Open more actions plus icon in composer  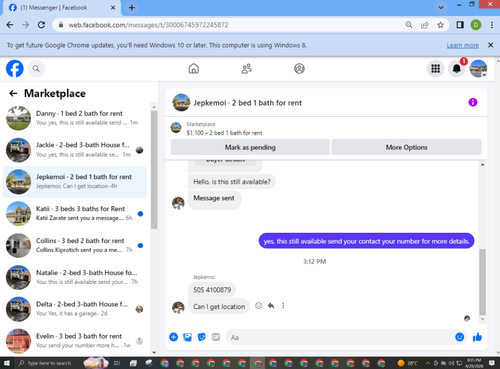[x=173, y=337]
